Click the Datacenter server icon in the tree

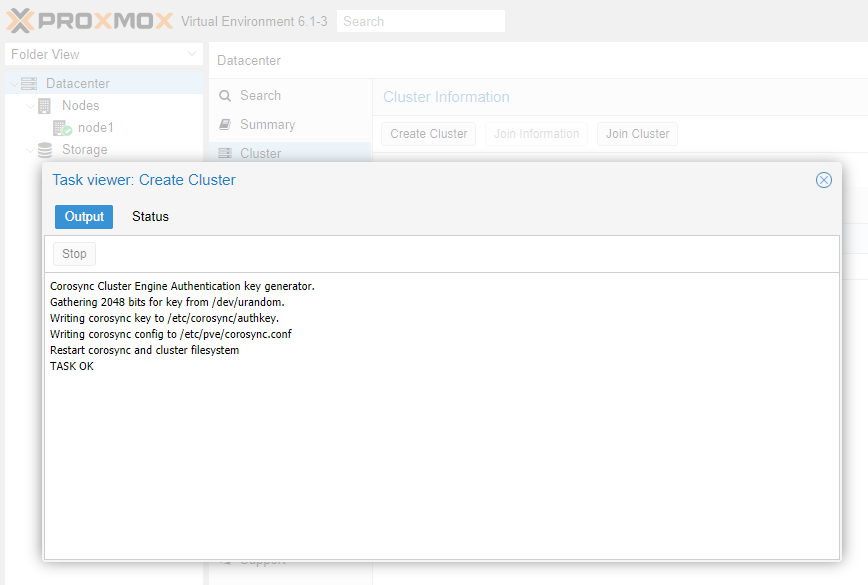[x=29, y=84]
